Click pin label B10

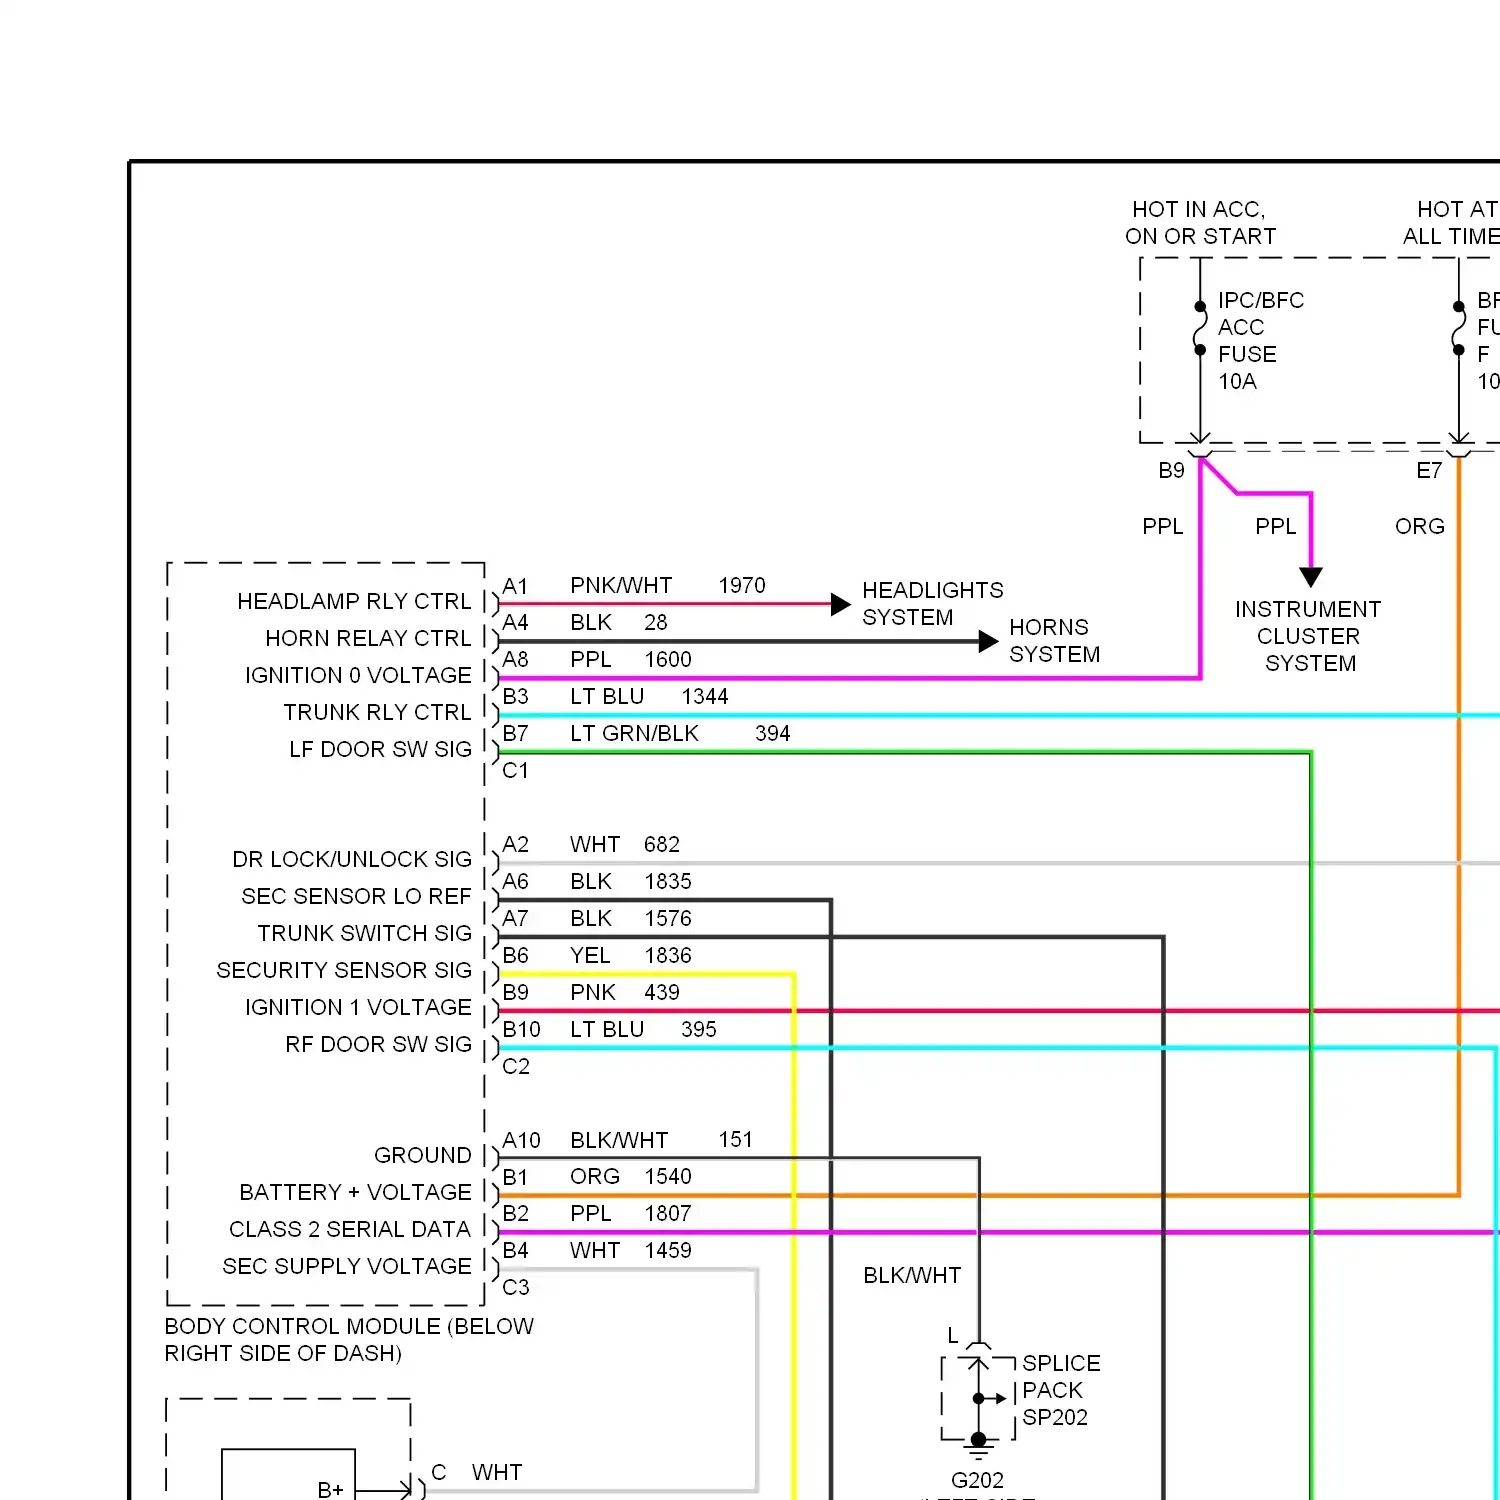coord(521,1029)
